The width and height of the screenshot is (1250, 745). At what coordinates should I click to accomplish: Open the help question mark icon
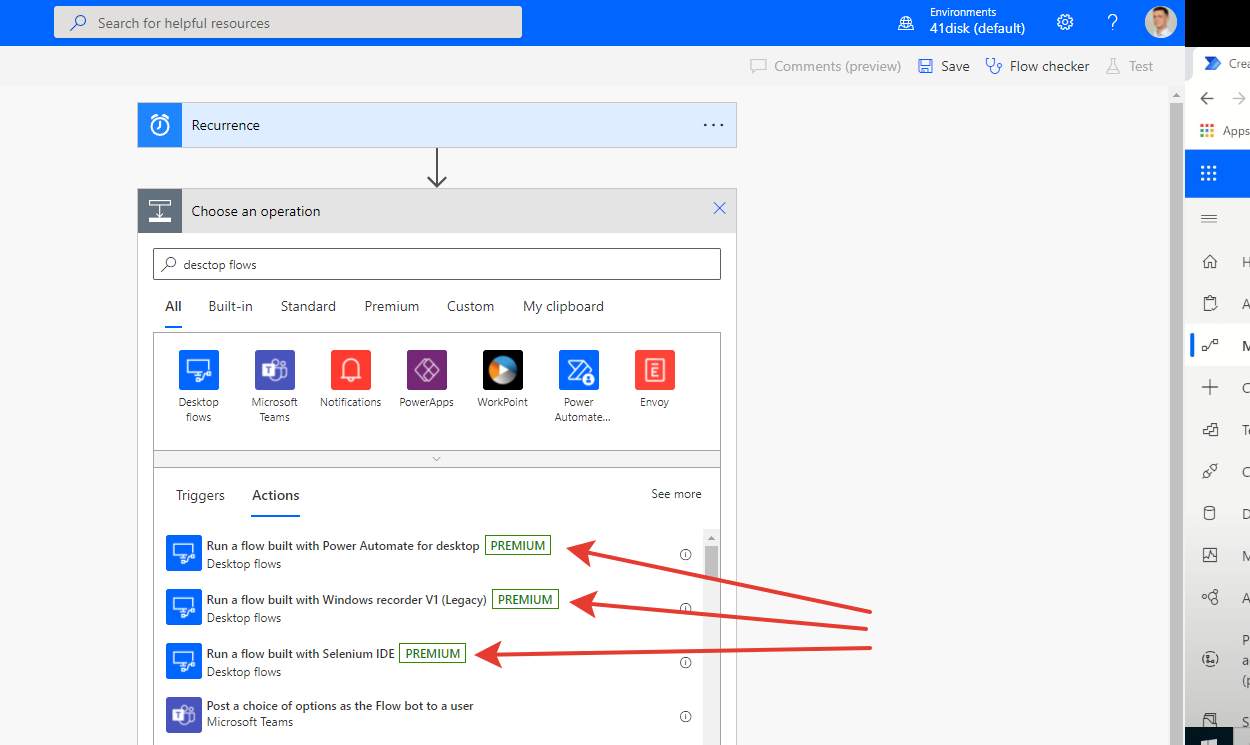pos(1112,22)
